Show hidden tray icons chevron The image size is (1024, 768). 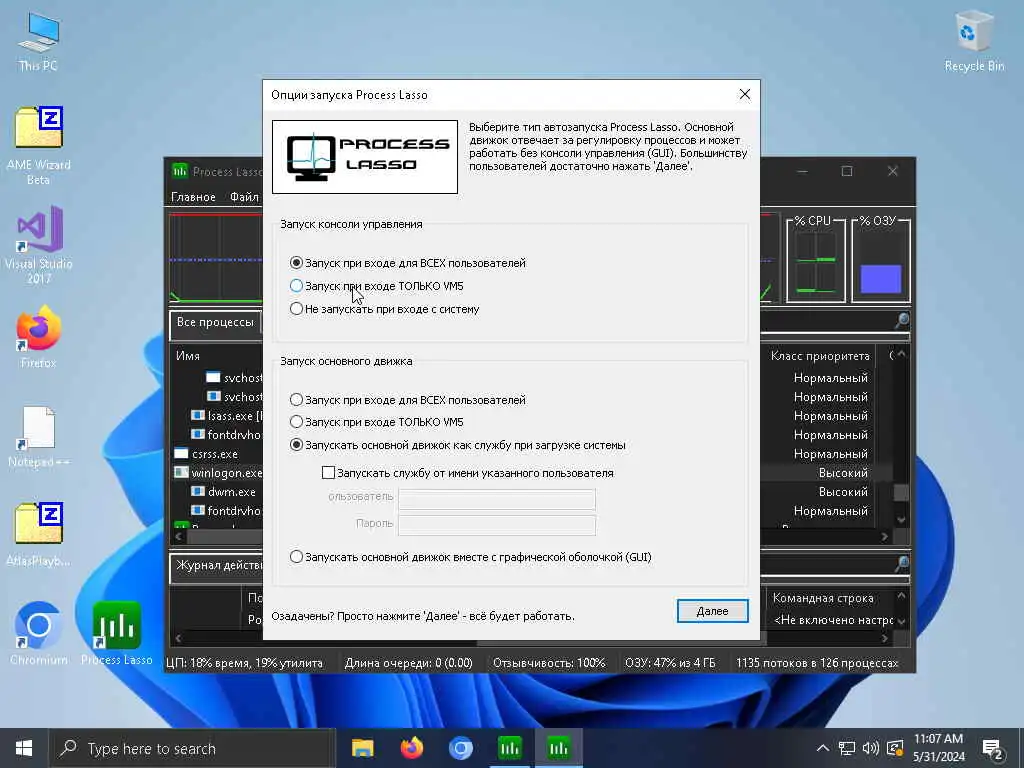point(823,748)
